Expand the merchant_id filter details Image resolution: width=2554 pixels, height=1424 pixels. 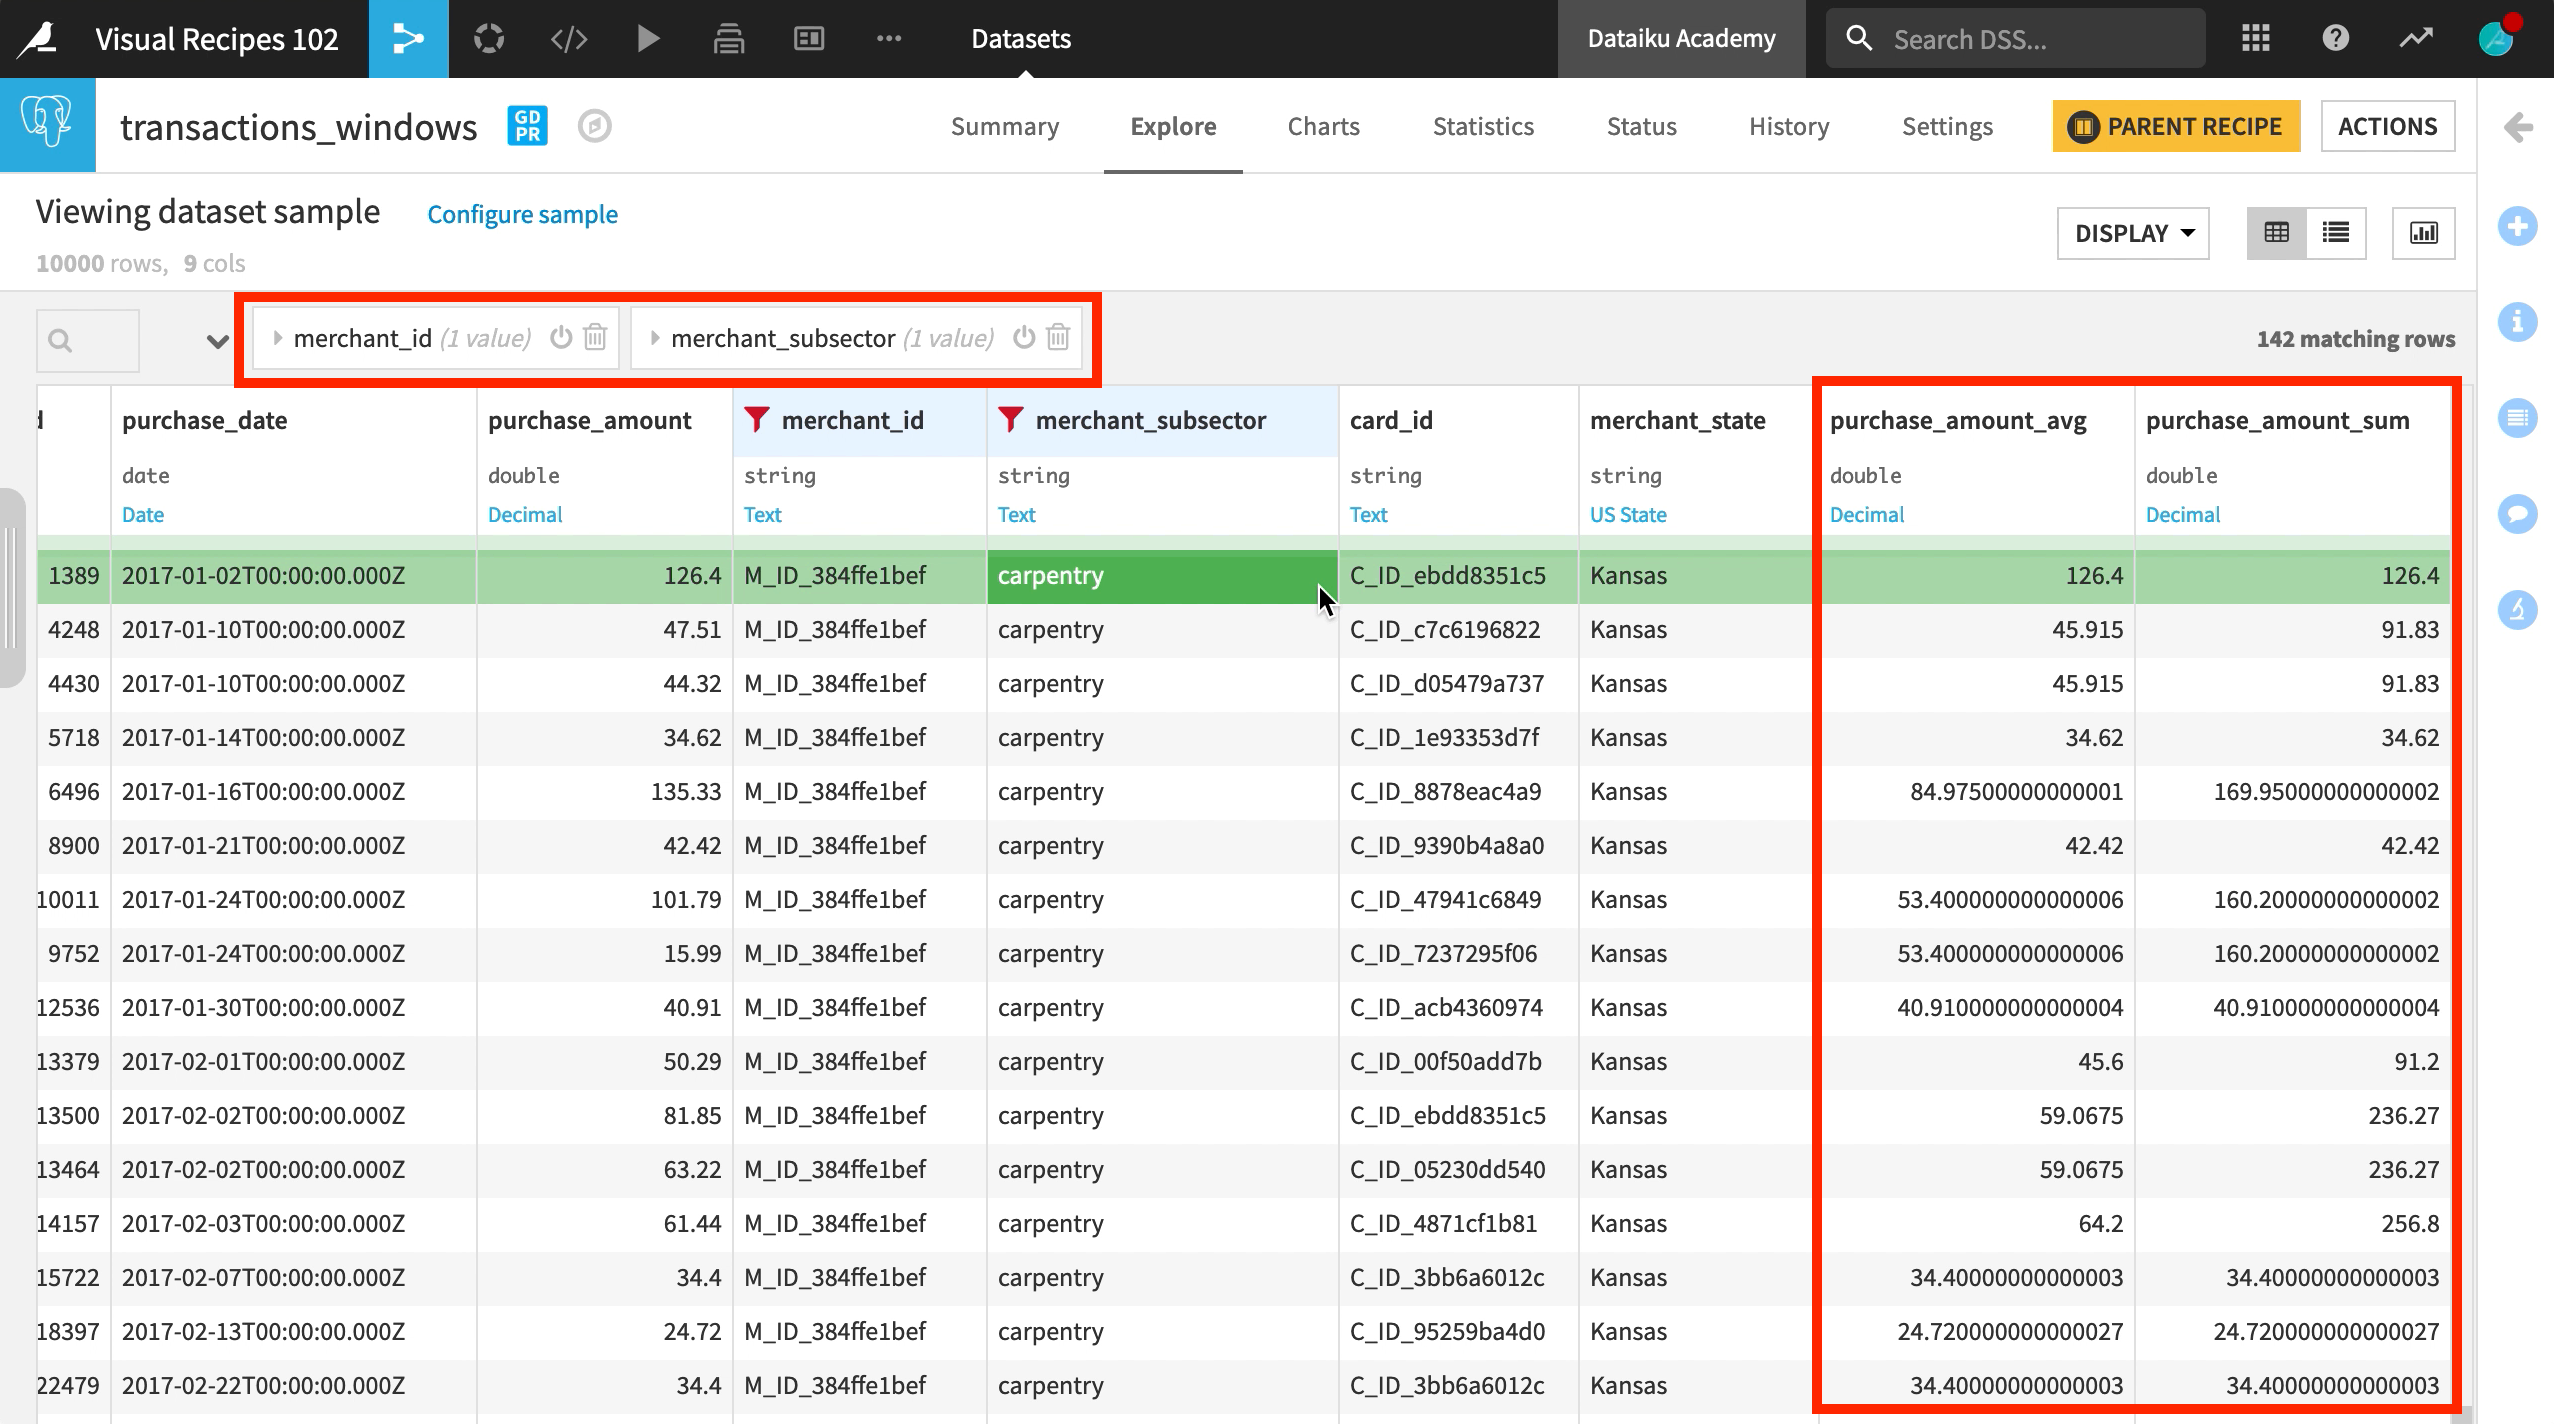pyautogui.click(x=279, y=338)
